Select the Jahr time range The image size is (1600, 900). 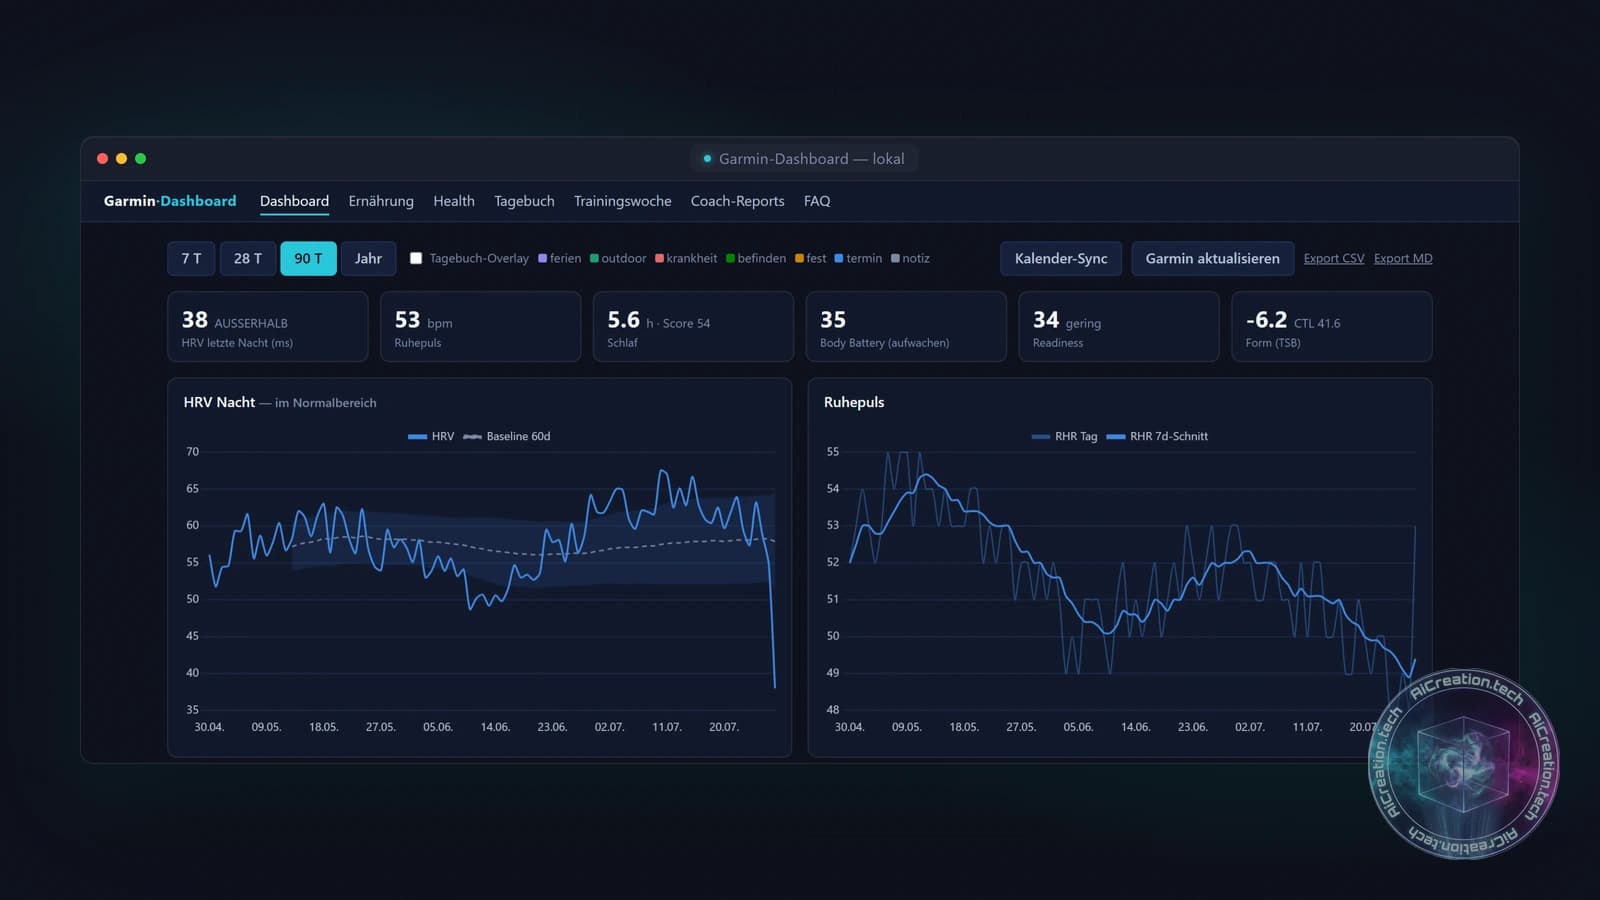coord(368,258)
